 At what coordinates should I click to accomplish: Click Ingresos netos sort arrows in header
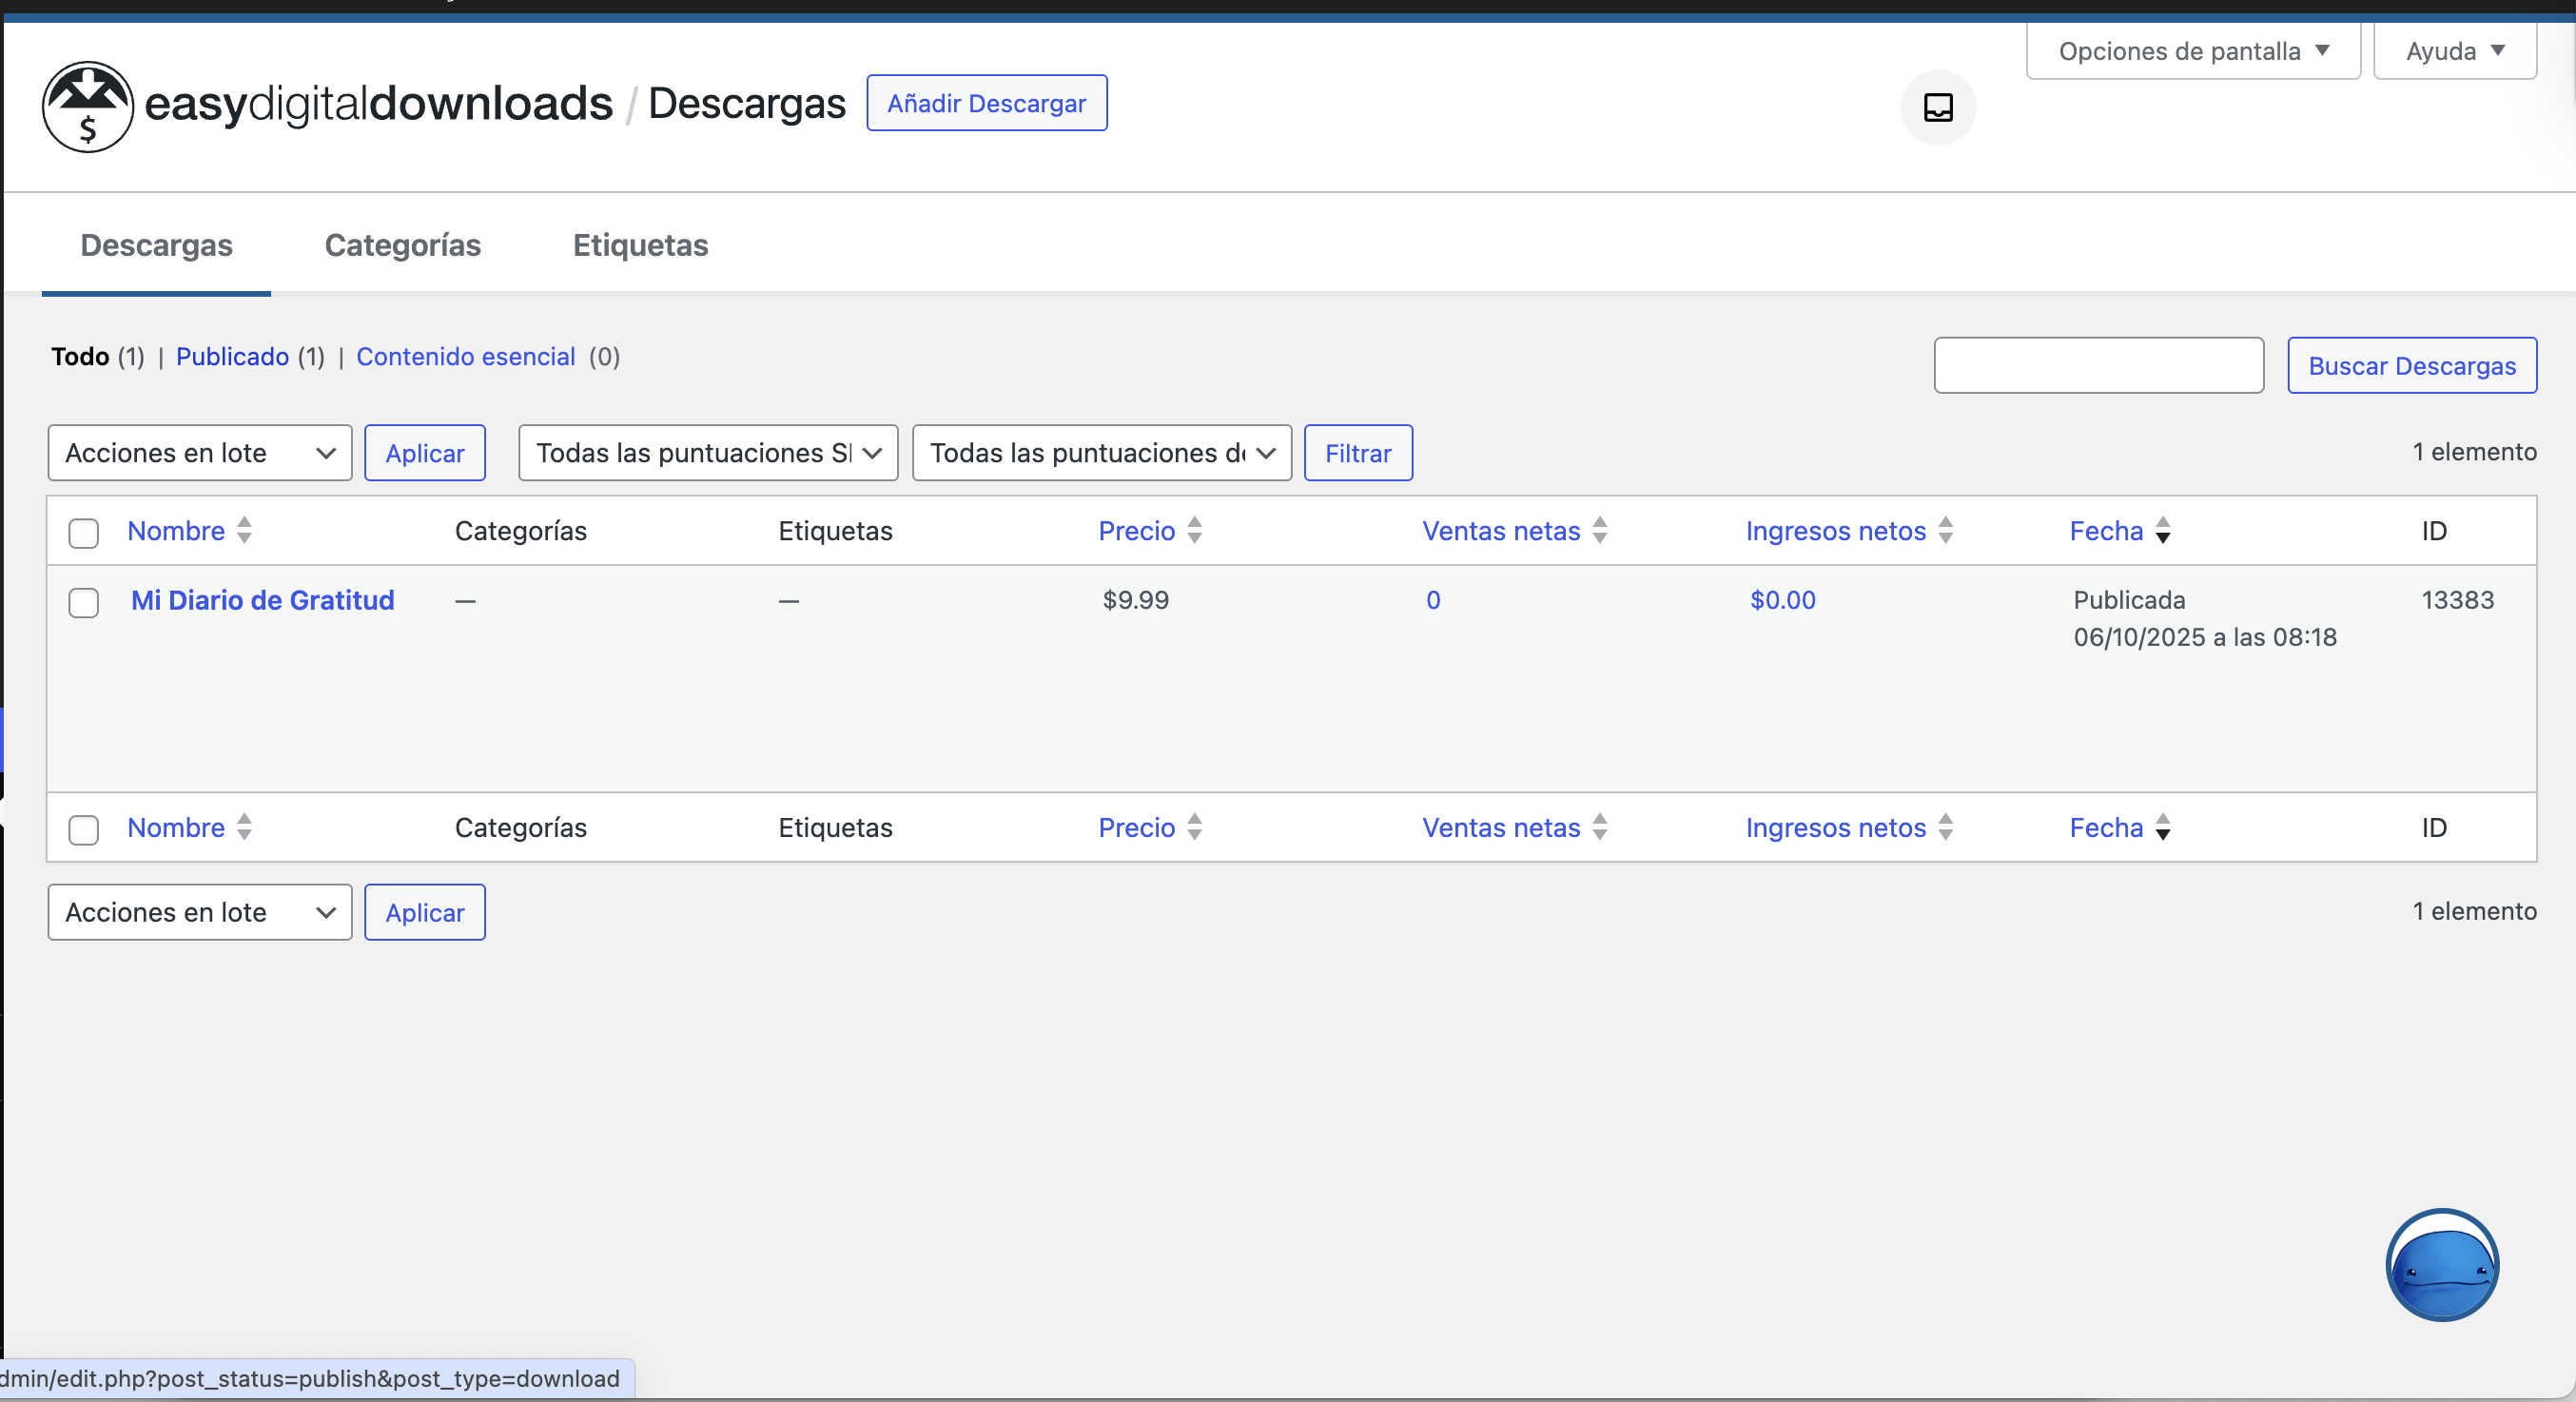click(x=1944, y=530)
